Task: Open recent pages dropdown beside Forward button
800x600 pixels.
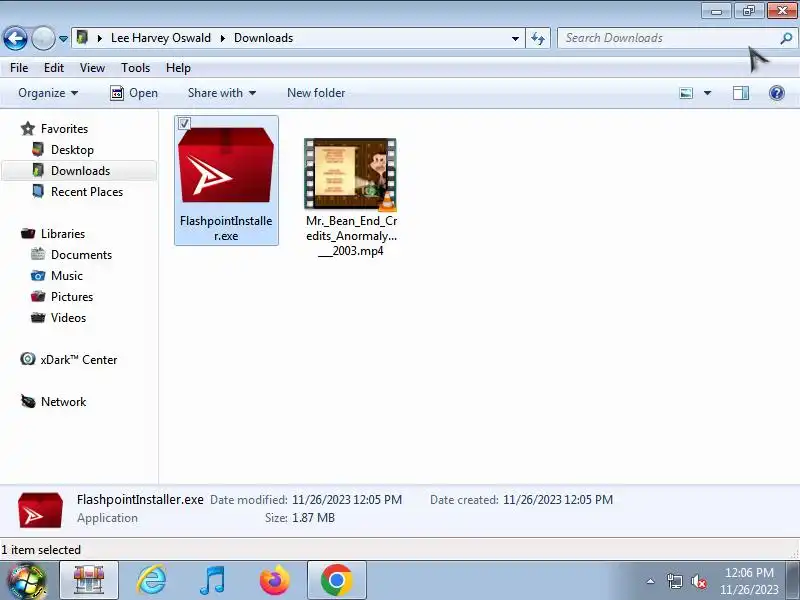Action: point(63,39)
